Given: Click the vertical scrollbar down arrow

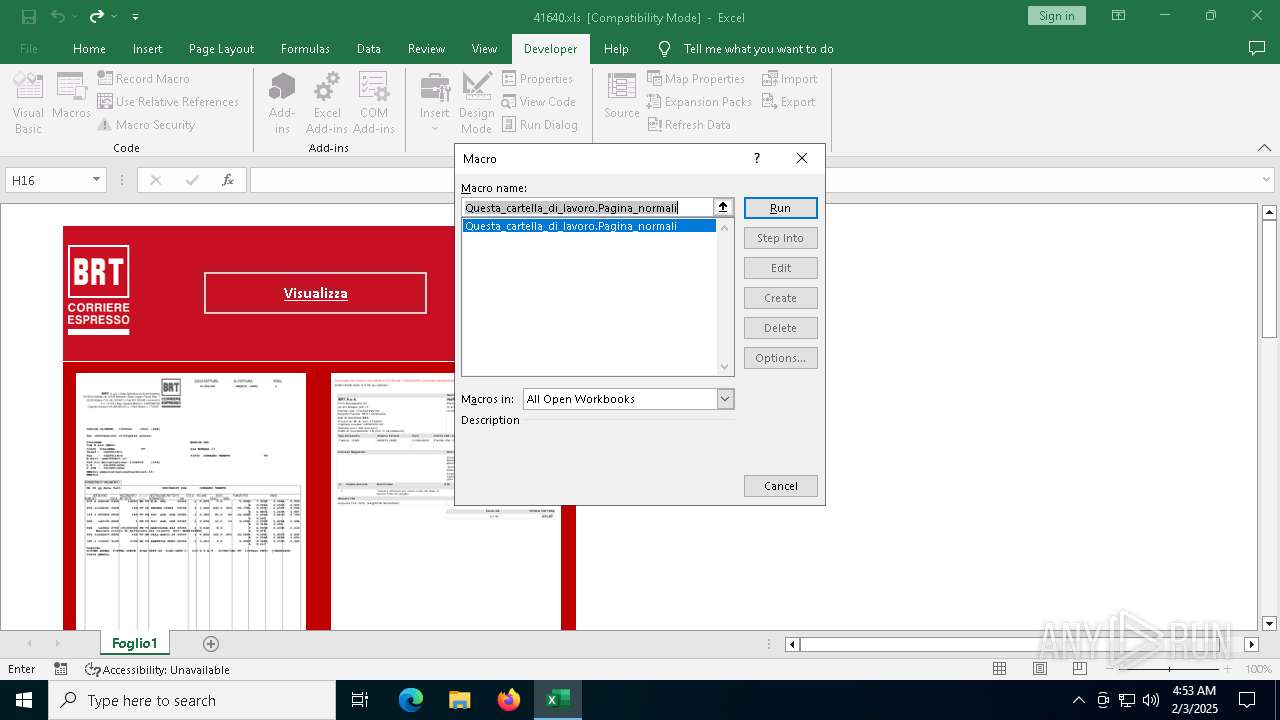Looking at the screenshot, I should 1270,623.
